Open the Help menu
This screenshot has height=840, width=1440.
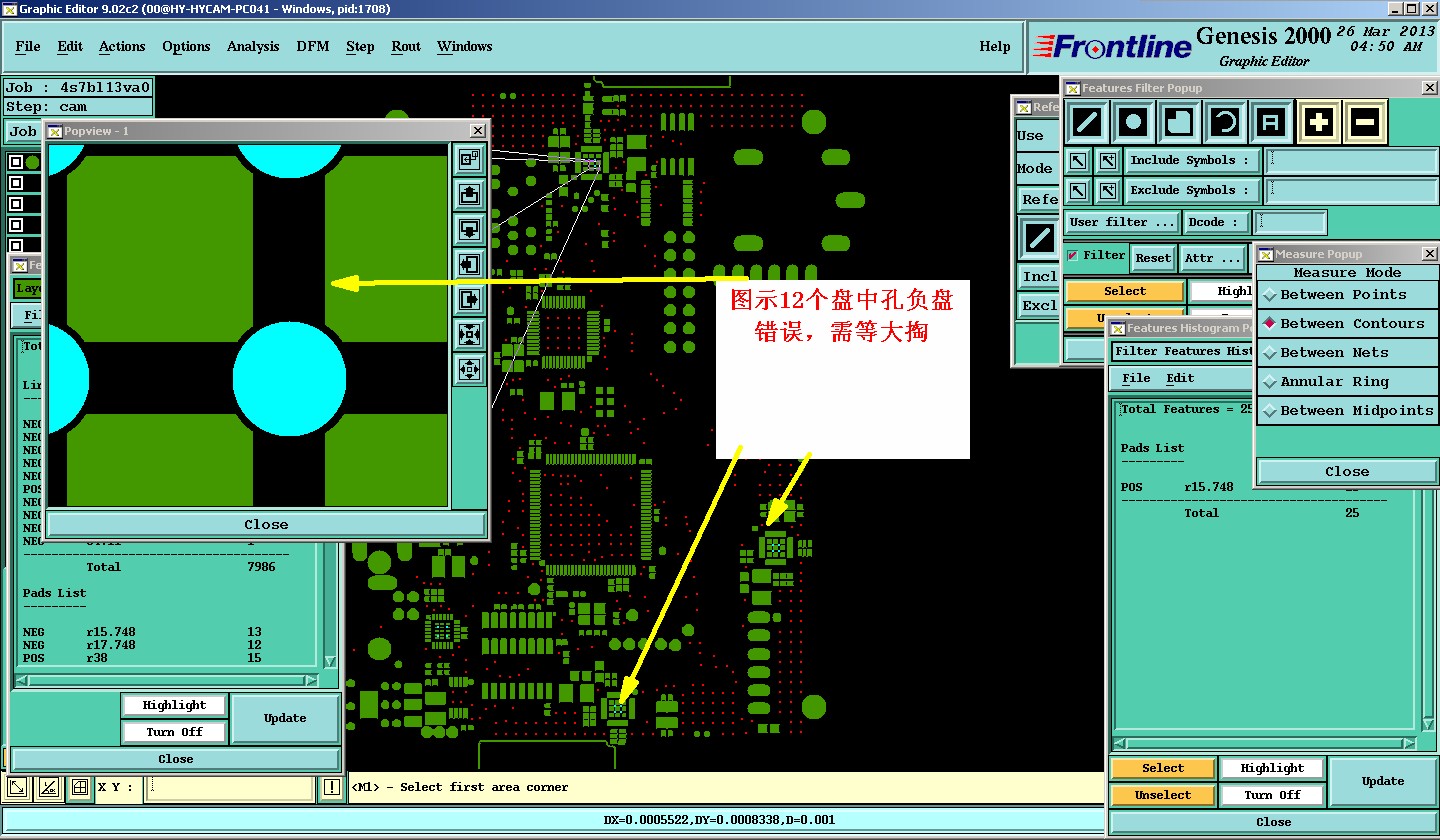[995, 47]
